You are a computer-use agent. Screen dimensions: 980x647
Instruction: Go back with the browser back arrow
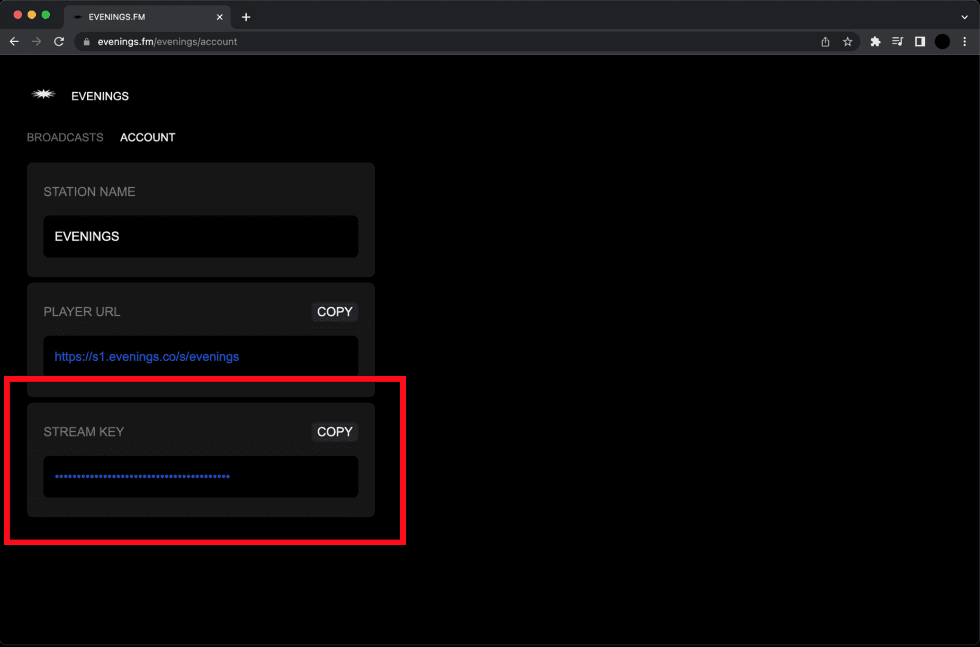coord(14,42)
